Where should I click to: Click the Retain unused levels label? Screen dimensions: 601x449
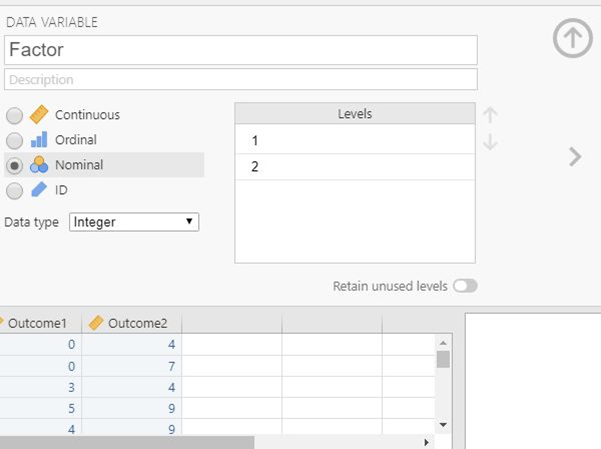pyautogui.click(x=390, y=286)
